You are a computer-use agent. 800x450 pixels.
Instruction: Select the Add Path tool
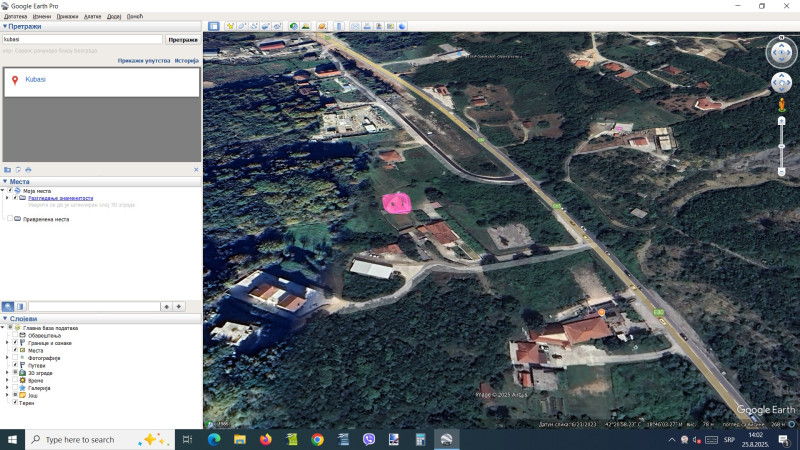point(256,26)
